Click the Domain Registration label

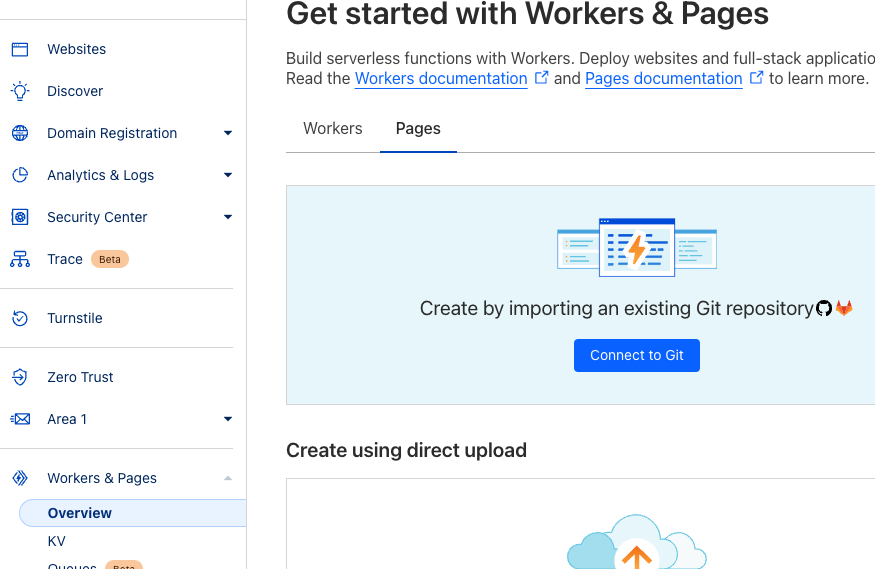point(112,133)
